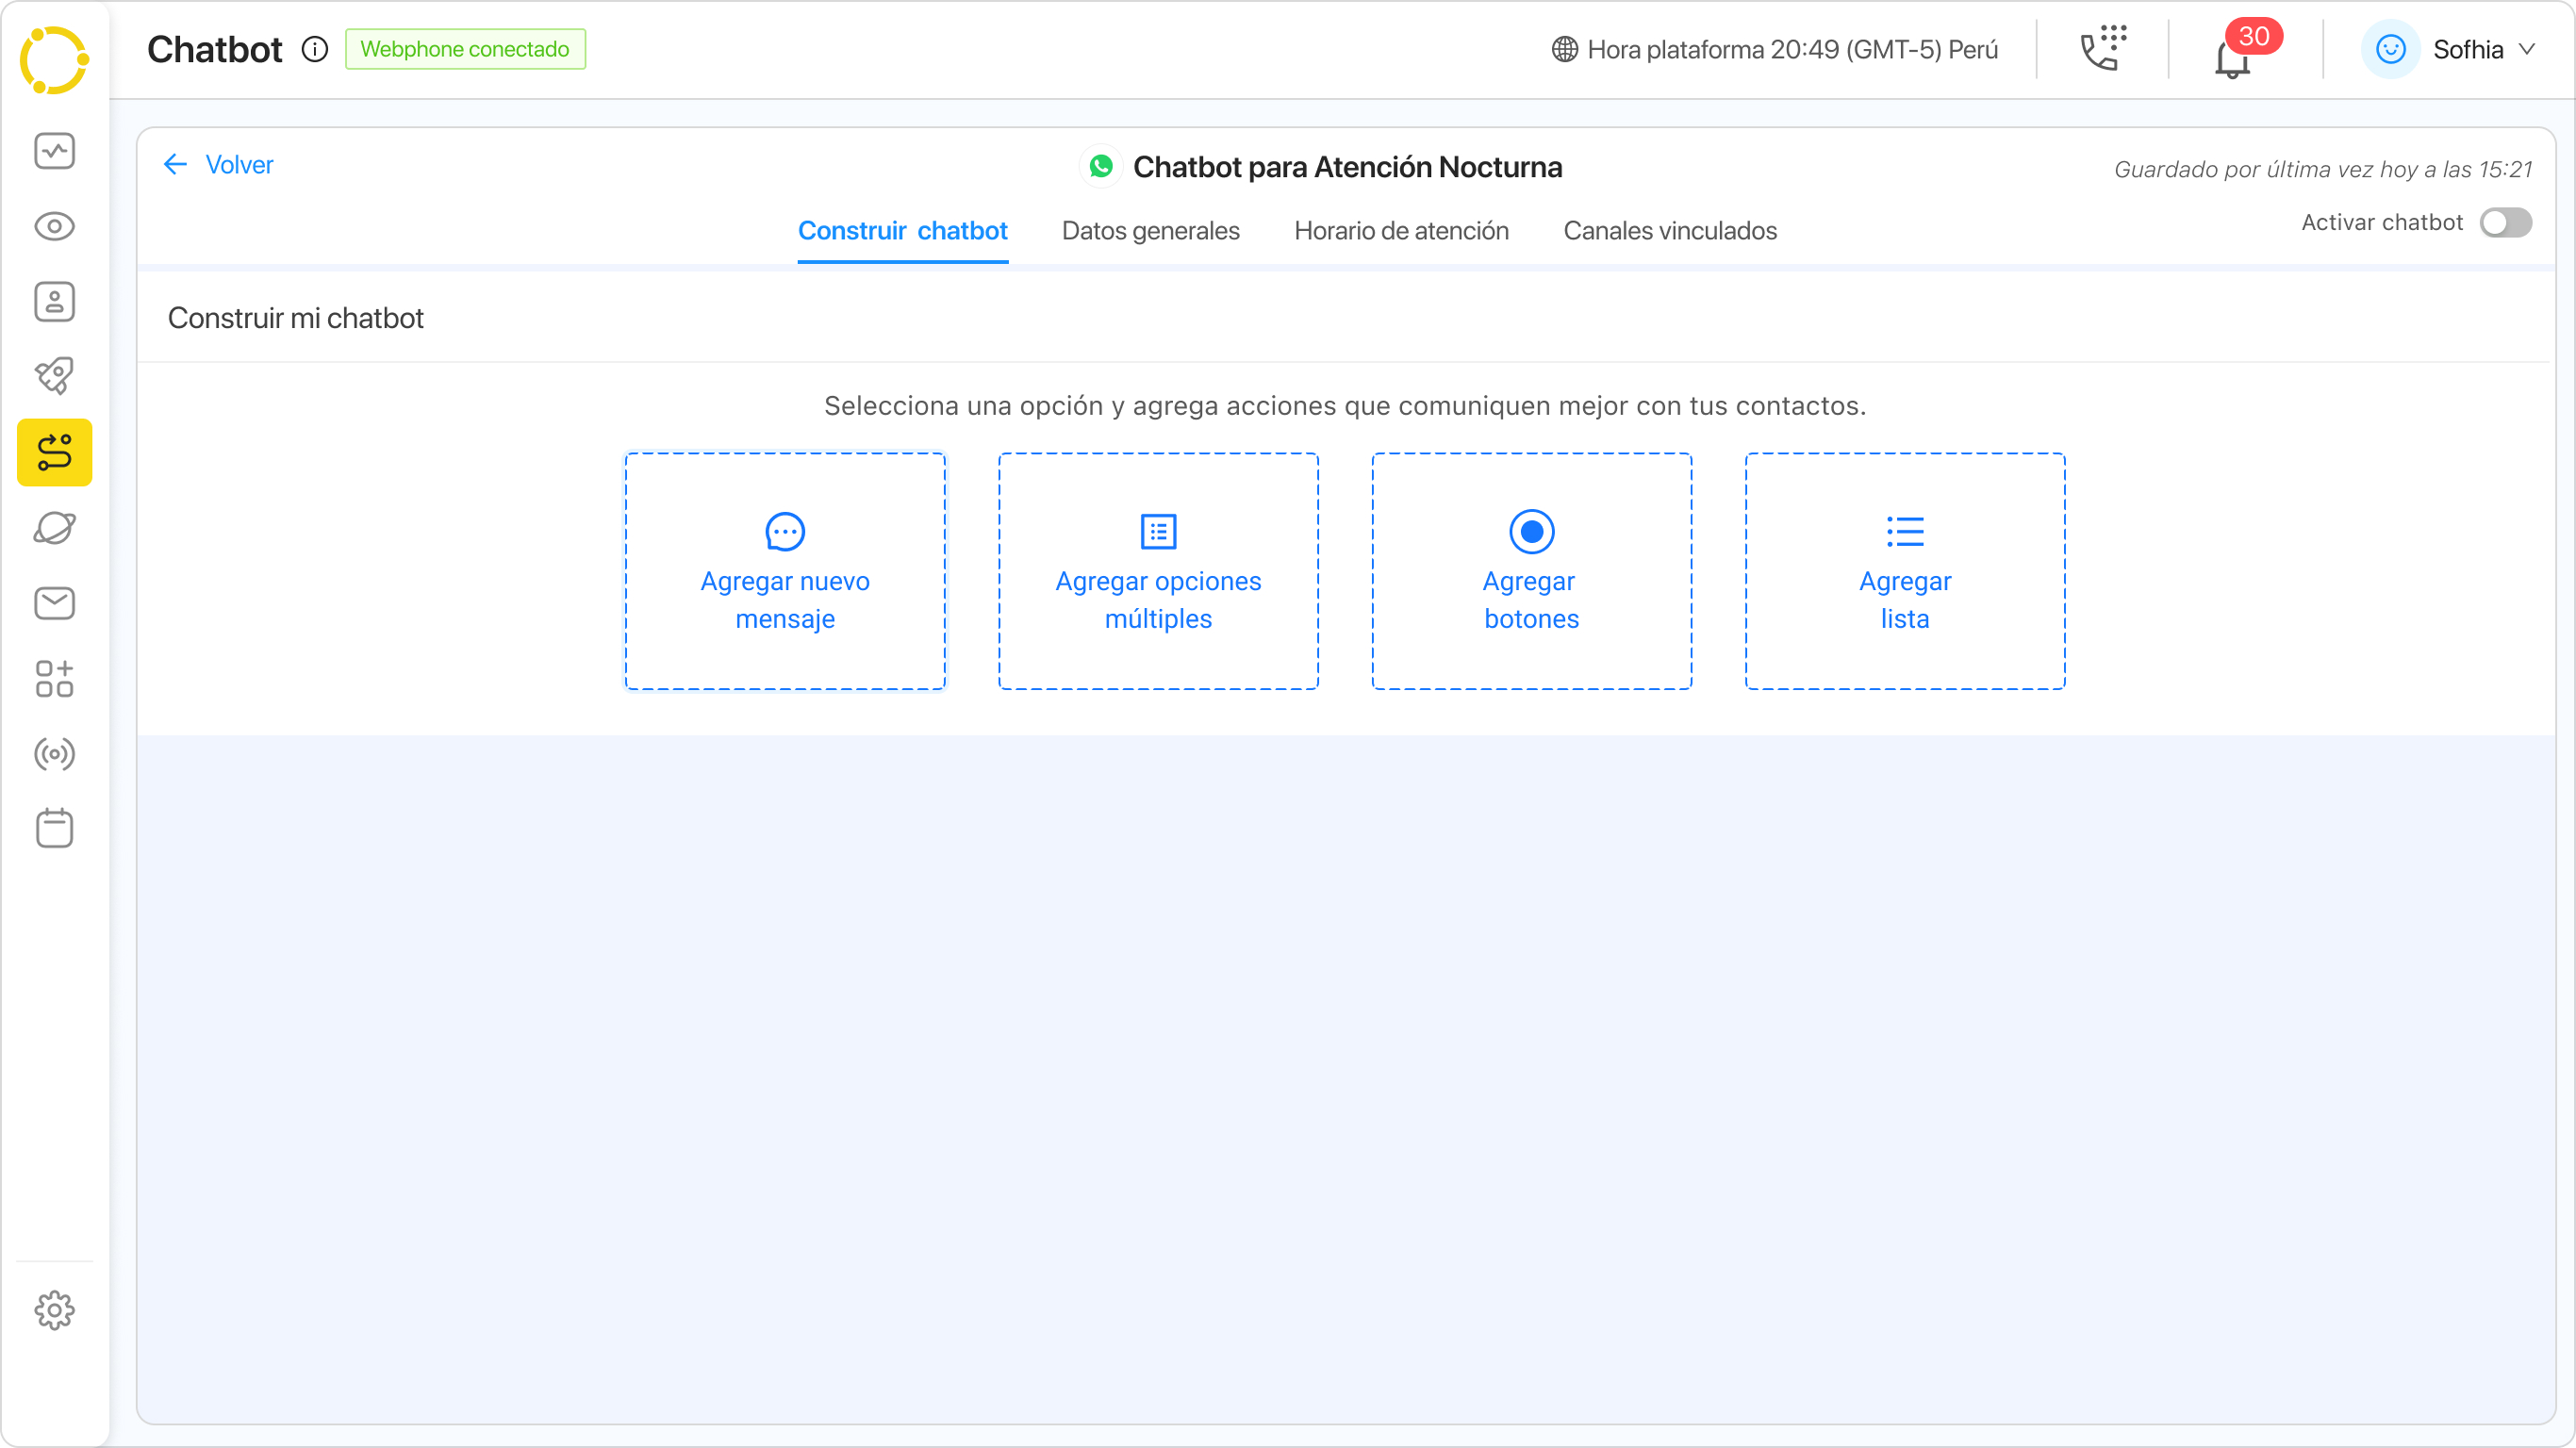This screenshot has height=1448, width=2576.
Task: Click Agregar opciones múltiples label
Action: click(1158, 600)
